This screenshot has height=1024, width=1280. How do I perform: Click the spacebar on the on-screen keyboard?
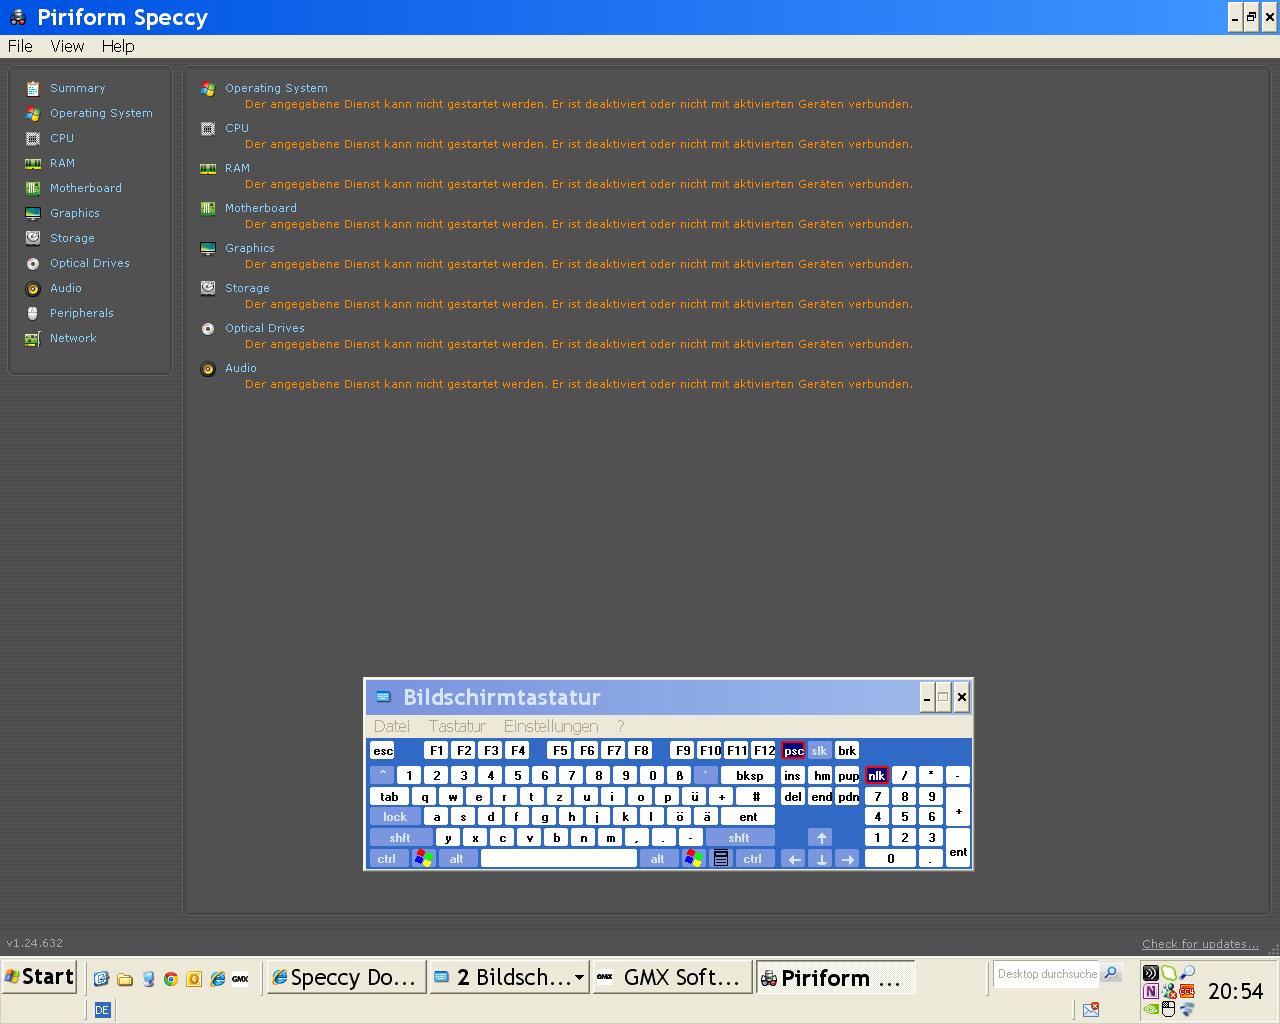559,859
